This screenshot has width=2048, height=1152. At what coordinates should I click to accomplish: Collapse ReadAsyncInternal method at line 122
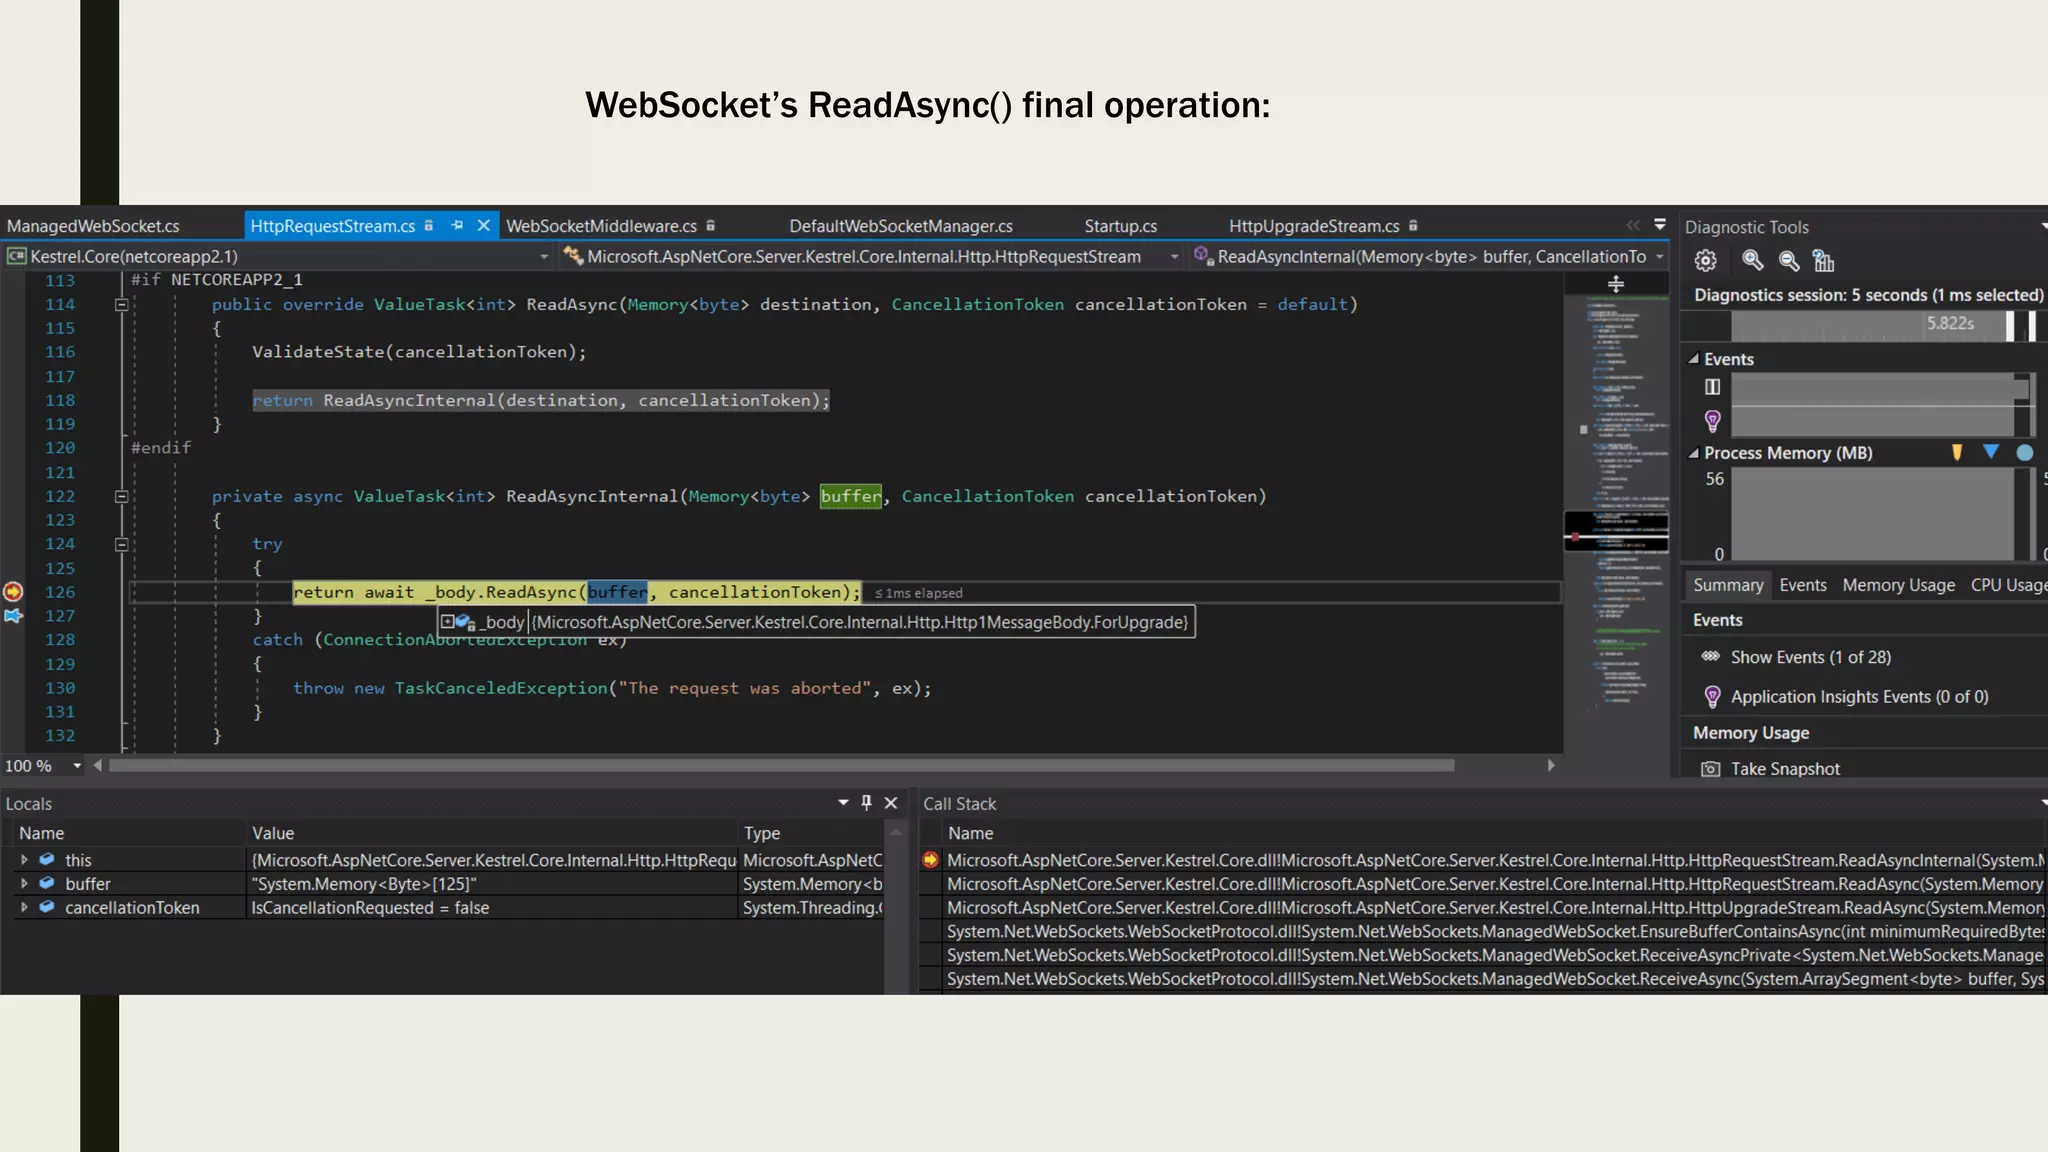coord(121,496)
